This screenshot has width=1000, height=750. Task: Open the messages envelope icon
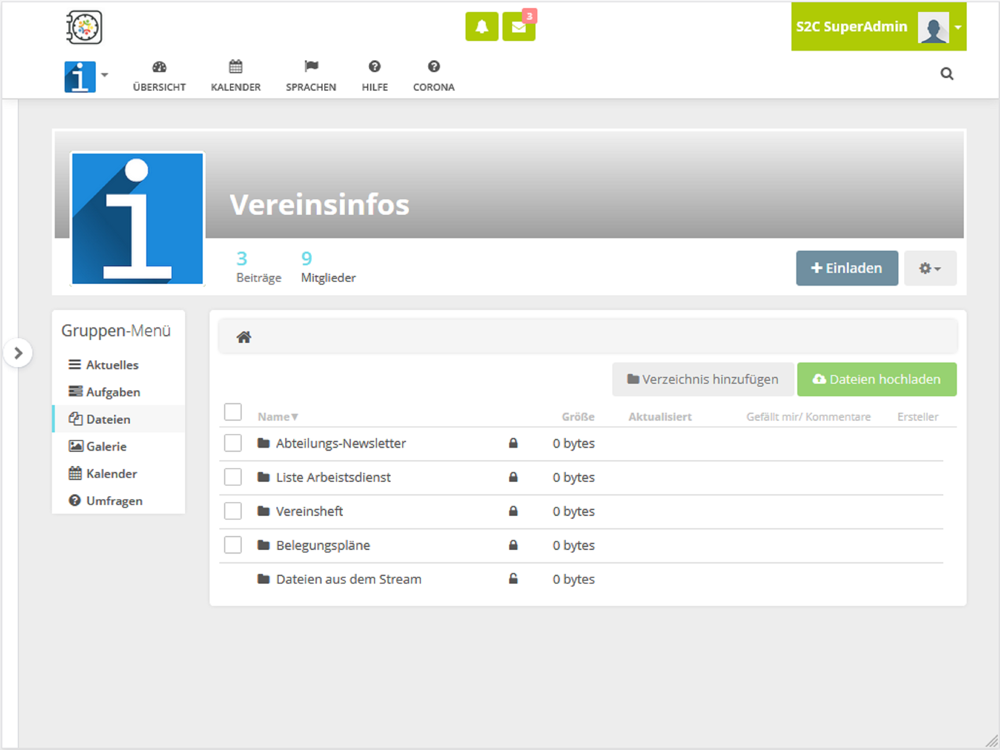[x=518, y=27]
